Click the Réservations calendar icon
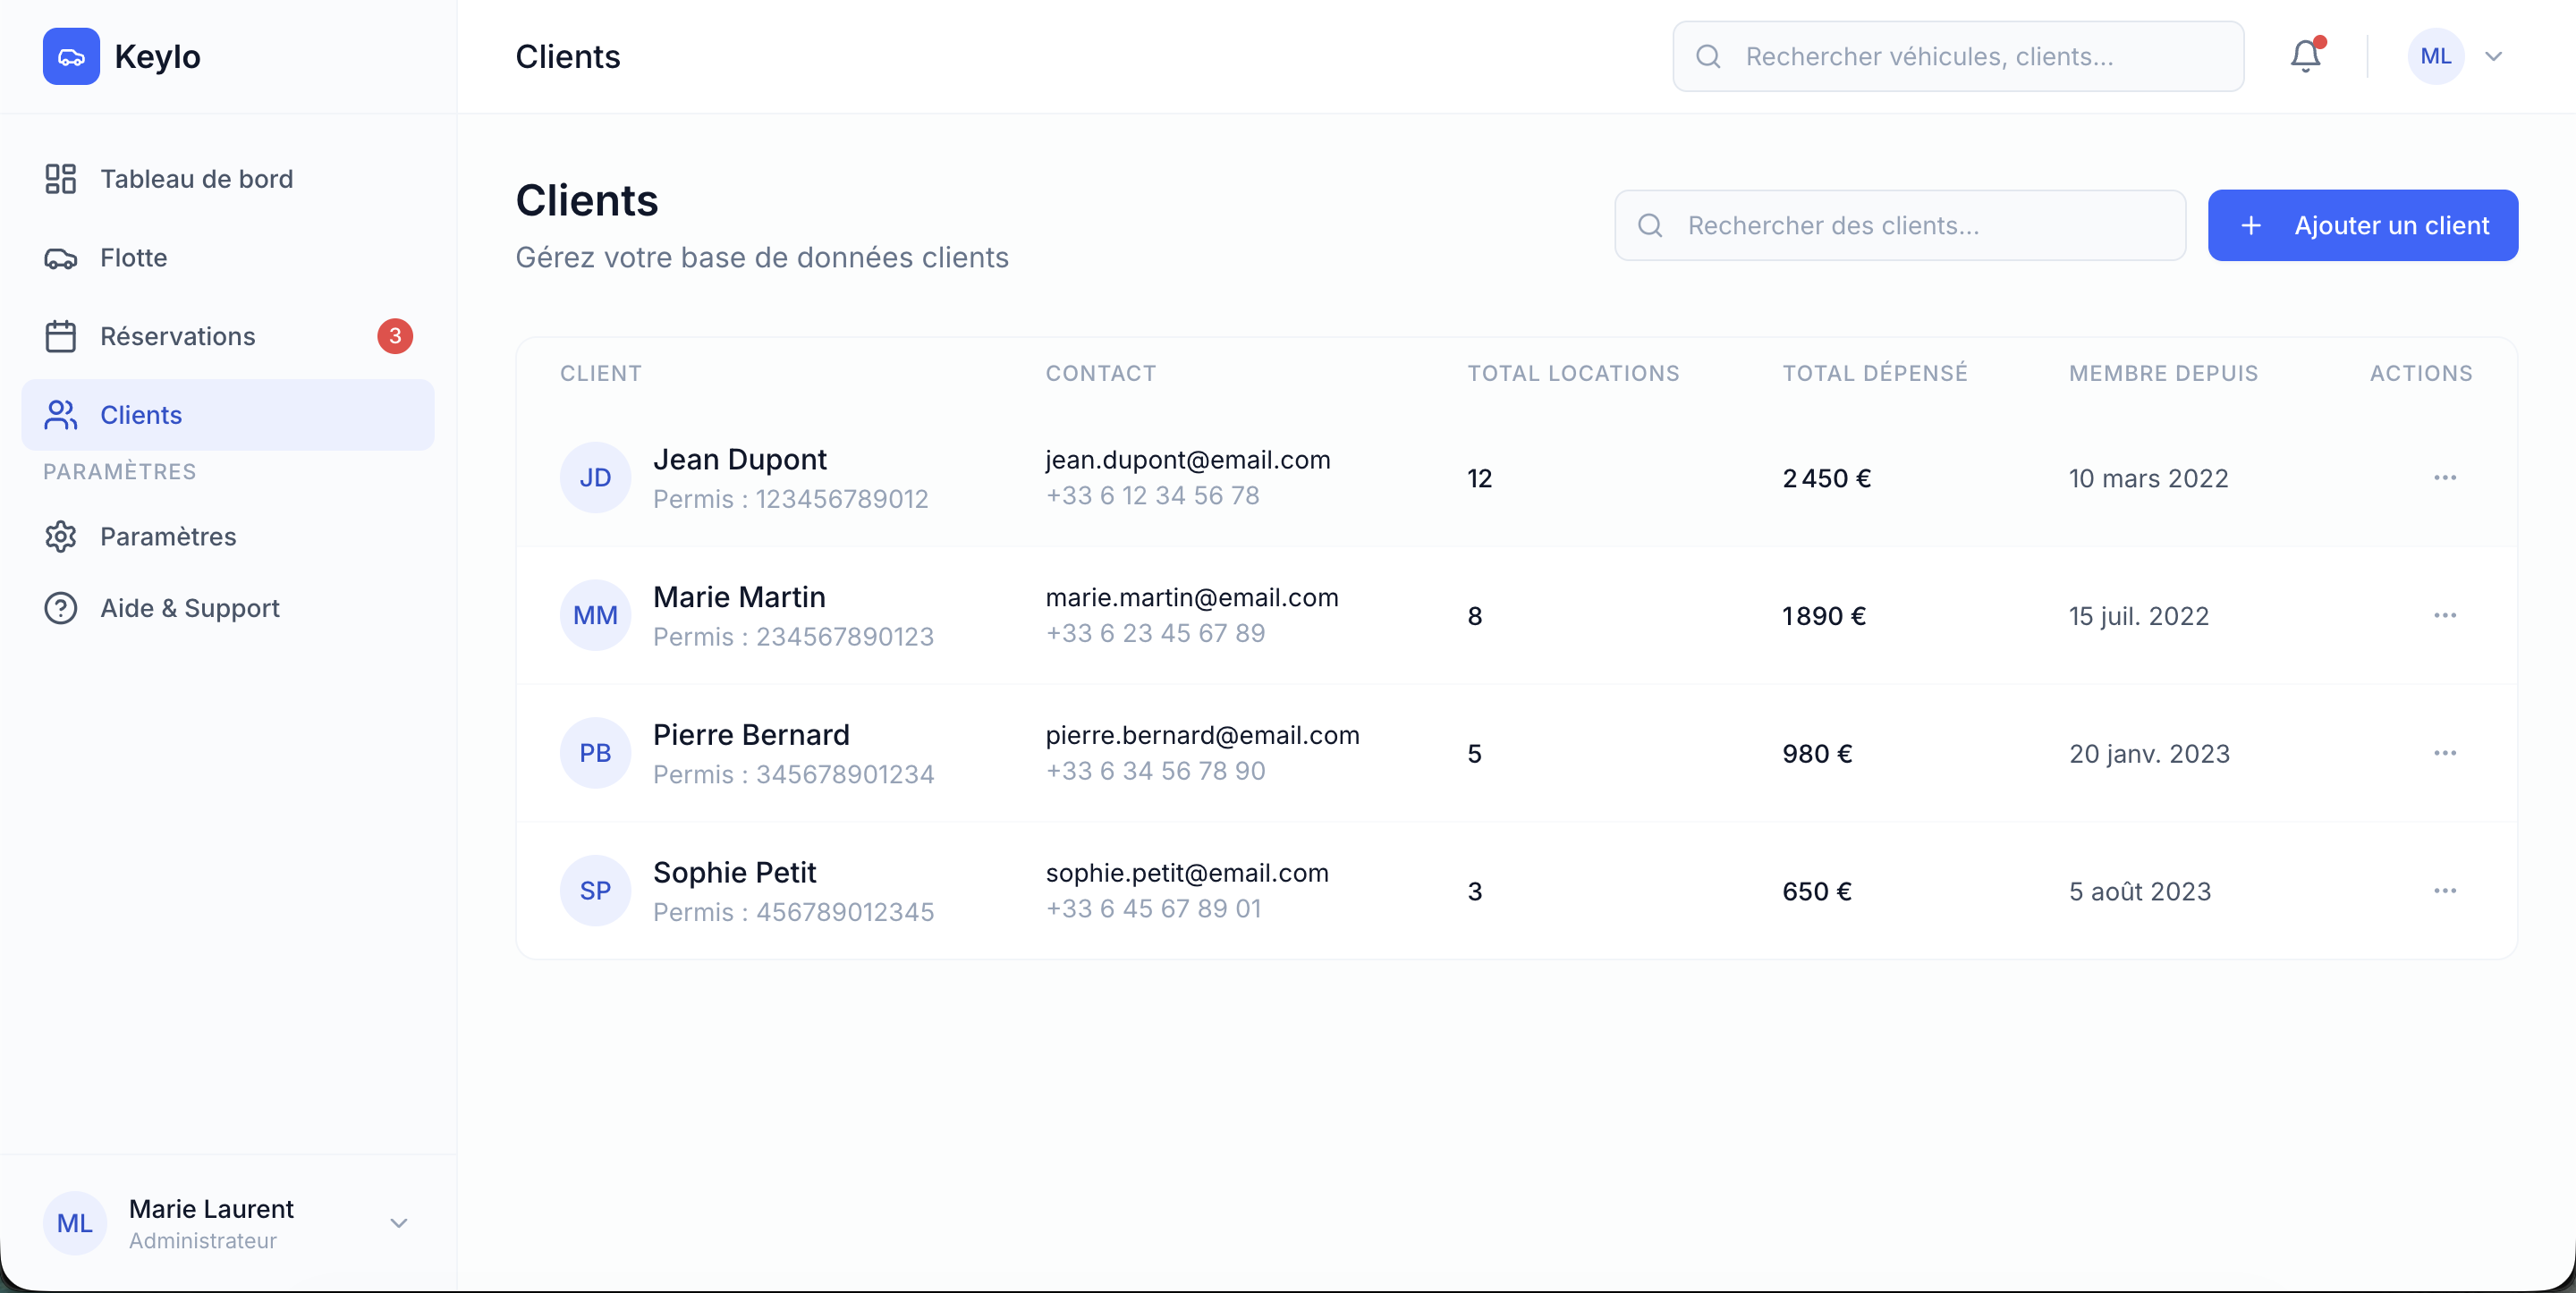Image resolution: width=2576 pixels, height=1293 pixels. pos(61,336)
